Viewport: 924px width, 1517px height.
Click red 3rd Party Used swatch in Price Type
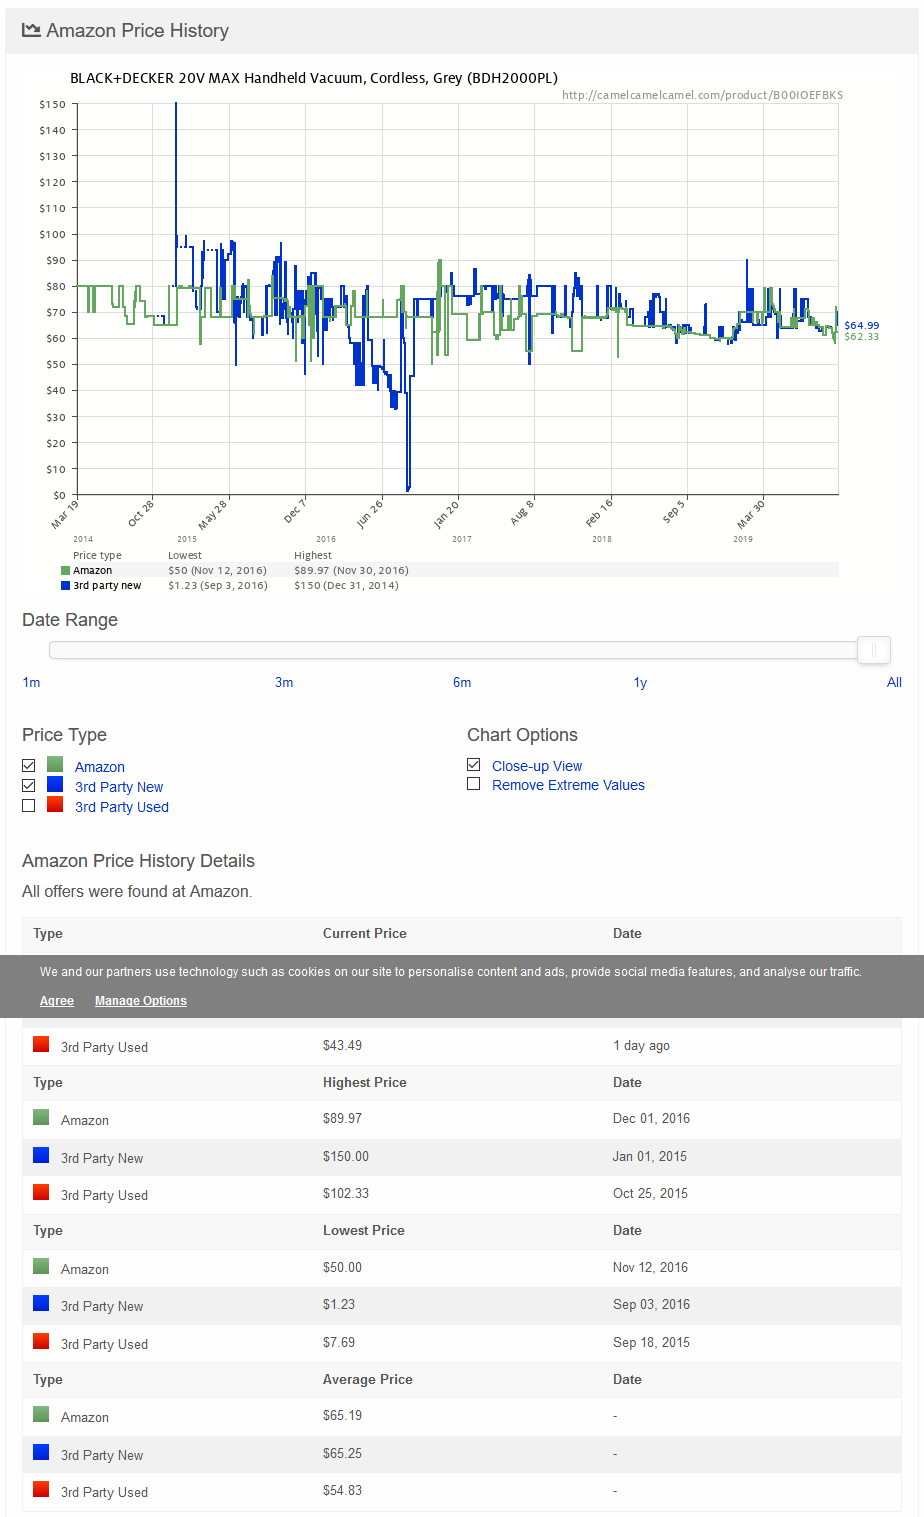click(x=55, y=805)
